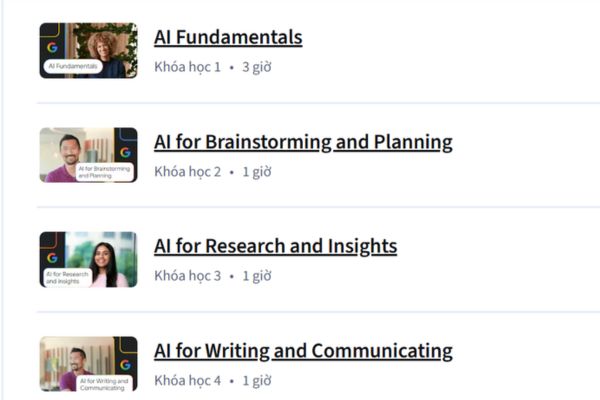Open AI for Writing and Communicating course
This screenshot has width=600, height=400.
coord(303,351)
